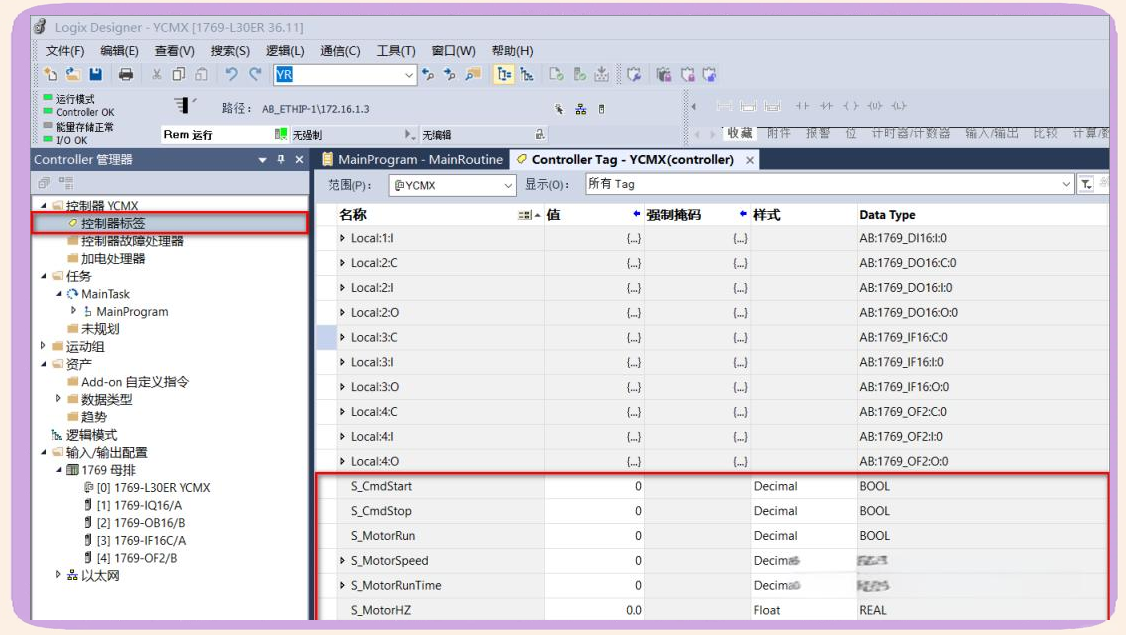This screenshot has height=635, width=1126.
Task: Open the 通信(C) menu
Action: [x=340, y=50]
